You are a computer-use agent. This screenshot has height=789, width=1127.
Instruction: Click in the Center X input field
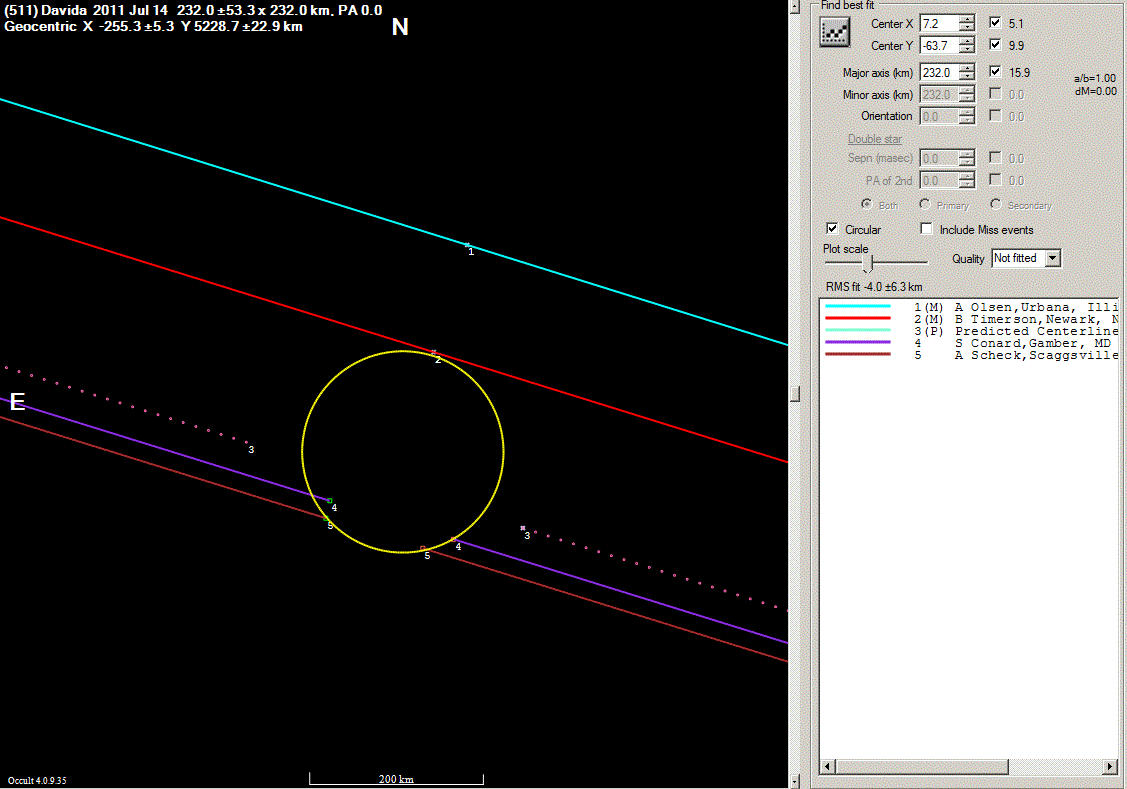pyautogui.click(x=937, y=22)
